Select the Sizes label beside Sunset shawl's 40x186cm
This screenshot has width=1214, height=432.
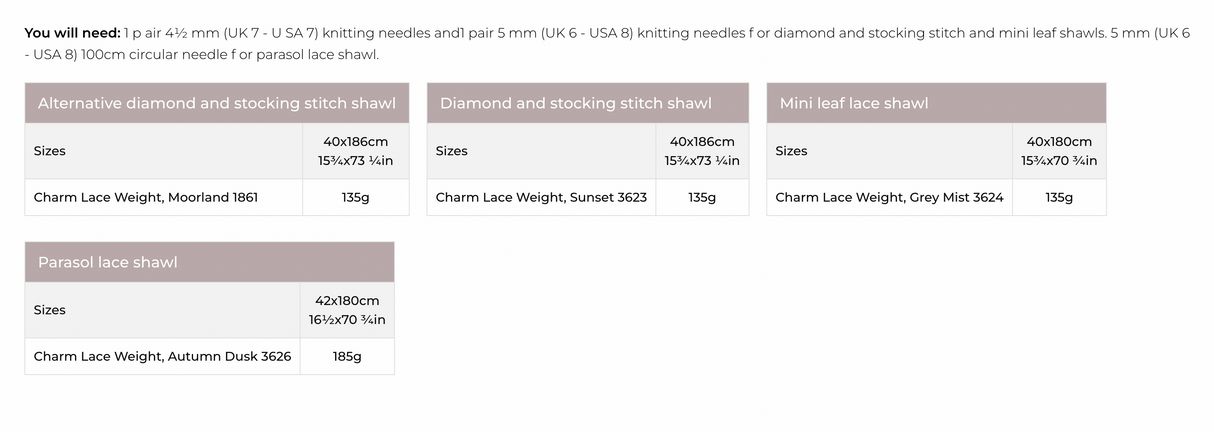[x=452, y=151]
